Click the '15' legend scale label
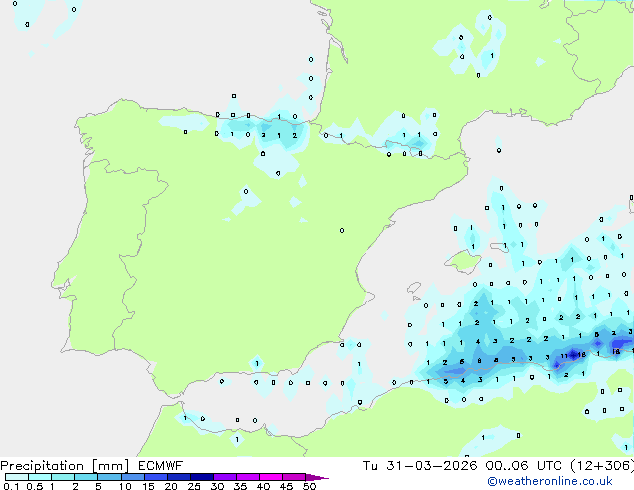The height and width of the screenshot is (490, 634). (x=148, y=486)
